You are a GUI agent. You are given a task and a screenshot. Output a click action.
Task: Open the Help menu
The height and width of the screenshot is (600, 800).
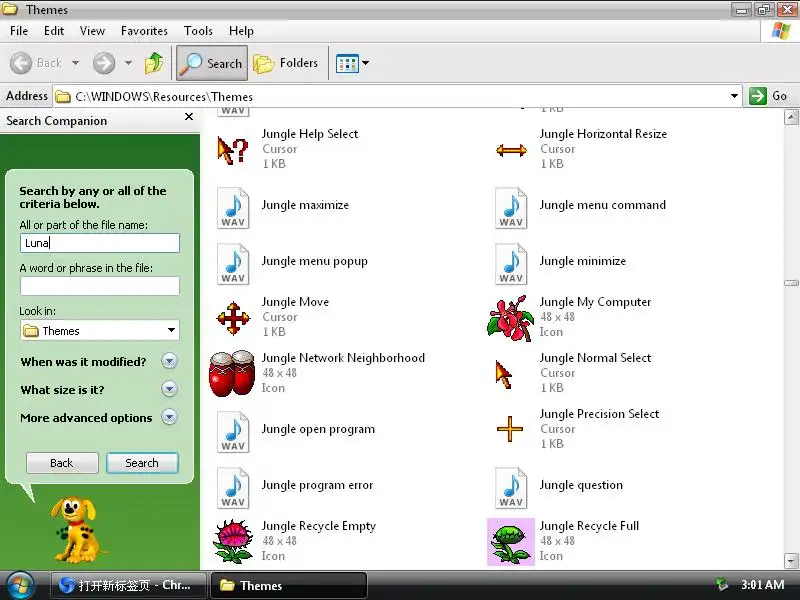click(x=241, y=31)
